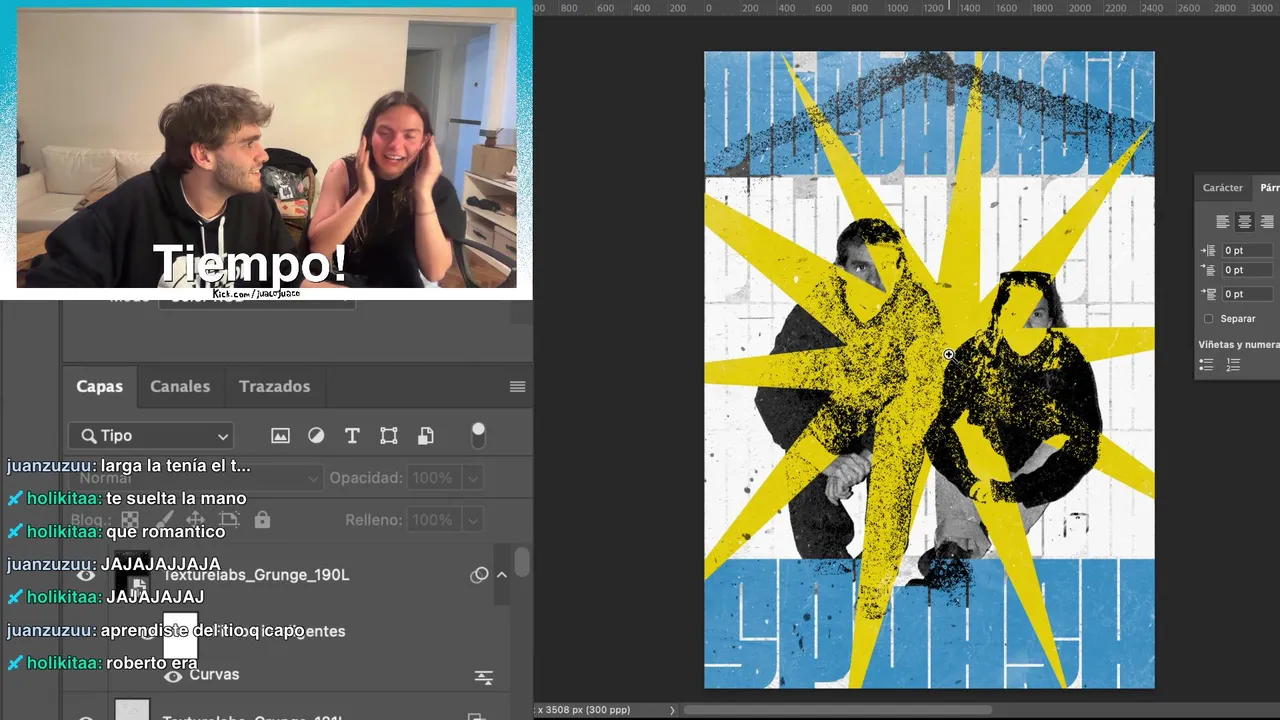Filter layers by shape layers icon

click(x=389, y=436)
